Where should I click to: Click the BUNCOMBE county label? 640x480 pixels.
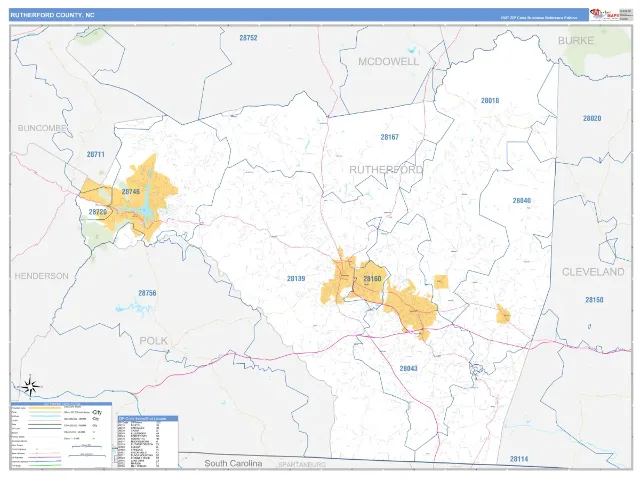[x=42, y=128]
